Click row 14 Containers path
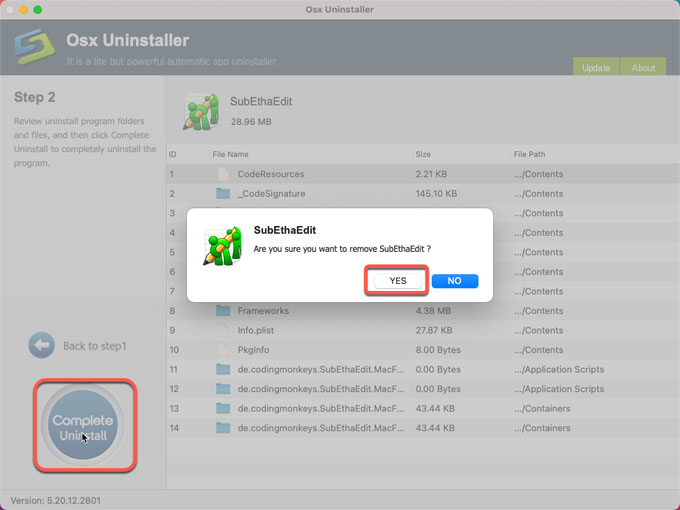 (542, 428)
